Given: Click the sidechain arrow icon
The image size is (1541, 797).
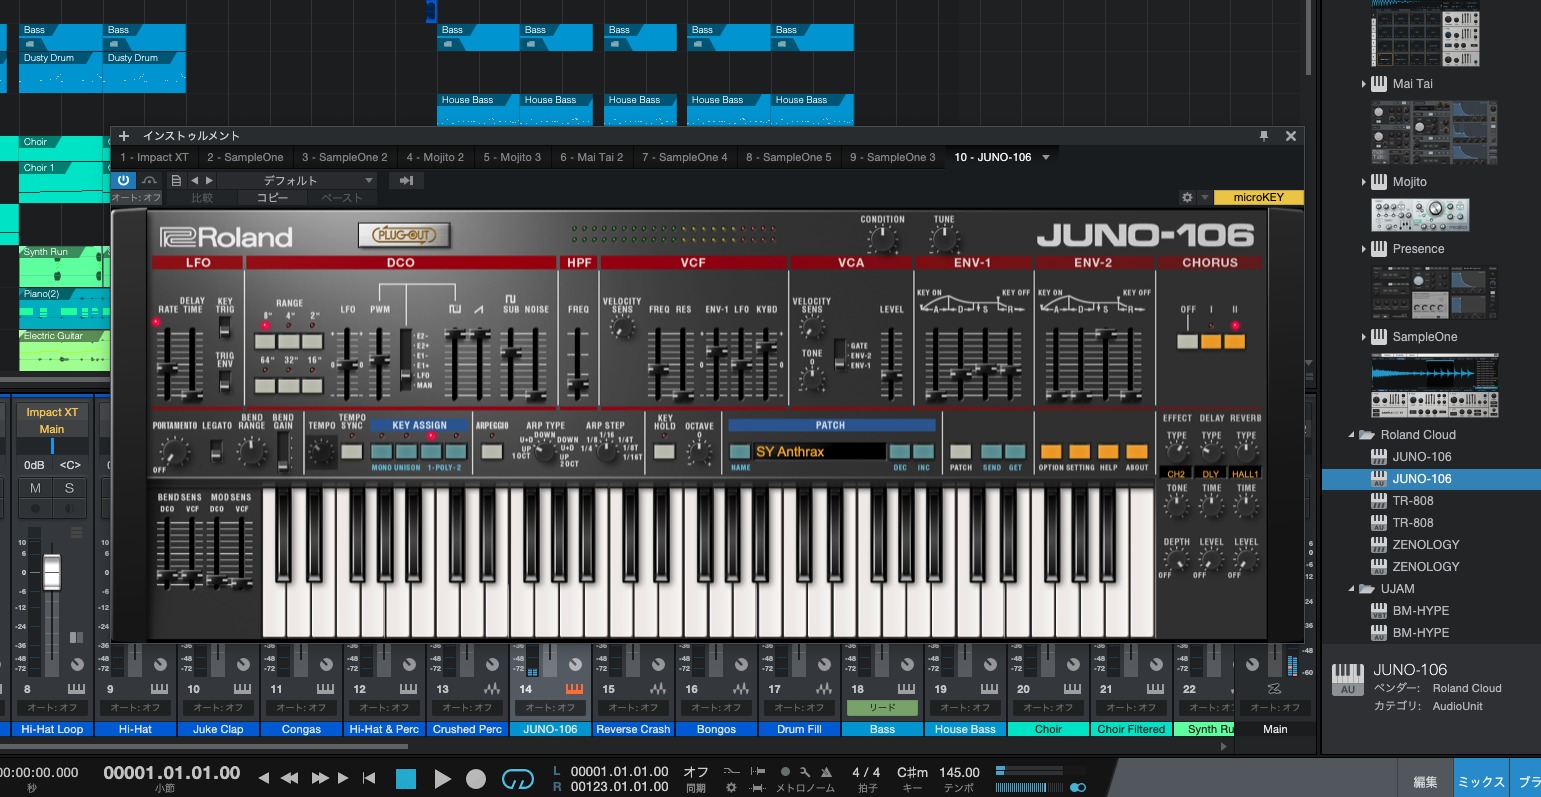Looking at the screenshot, I should pyautogui.click(x=406, y=181).
